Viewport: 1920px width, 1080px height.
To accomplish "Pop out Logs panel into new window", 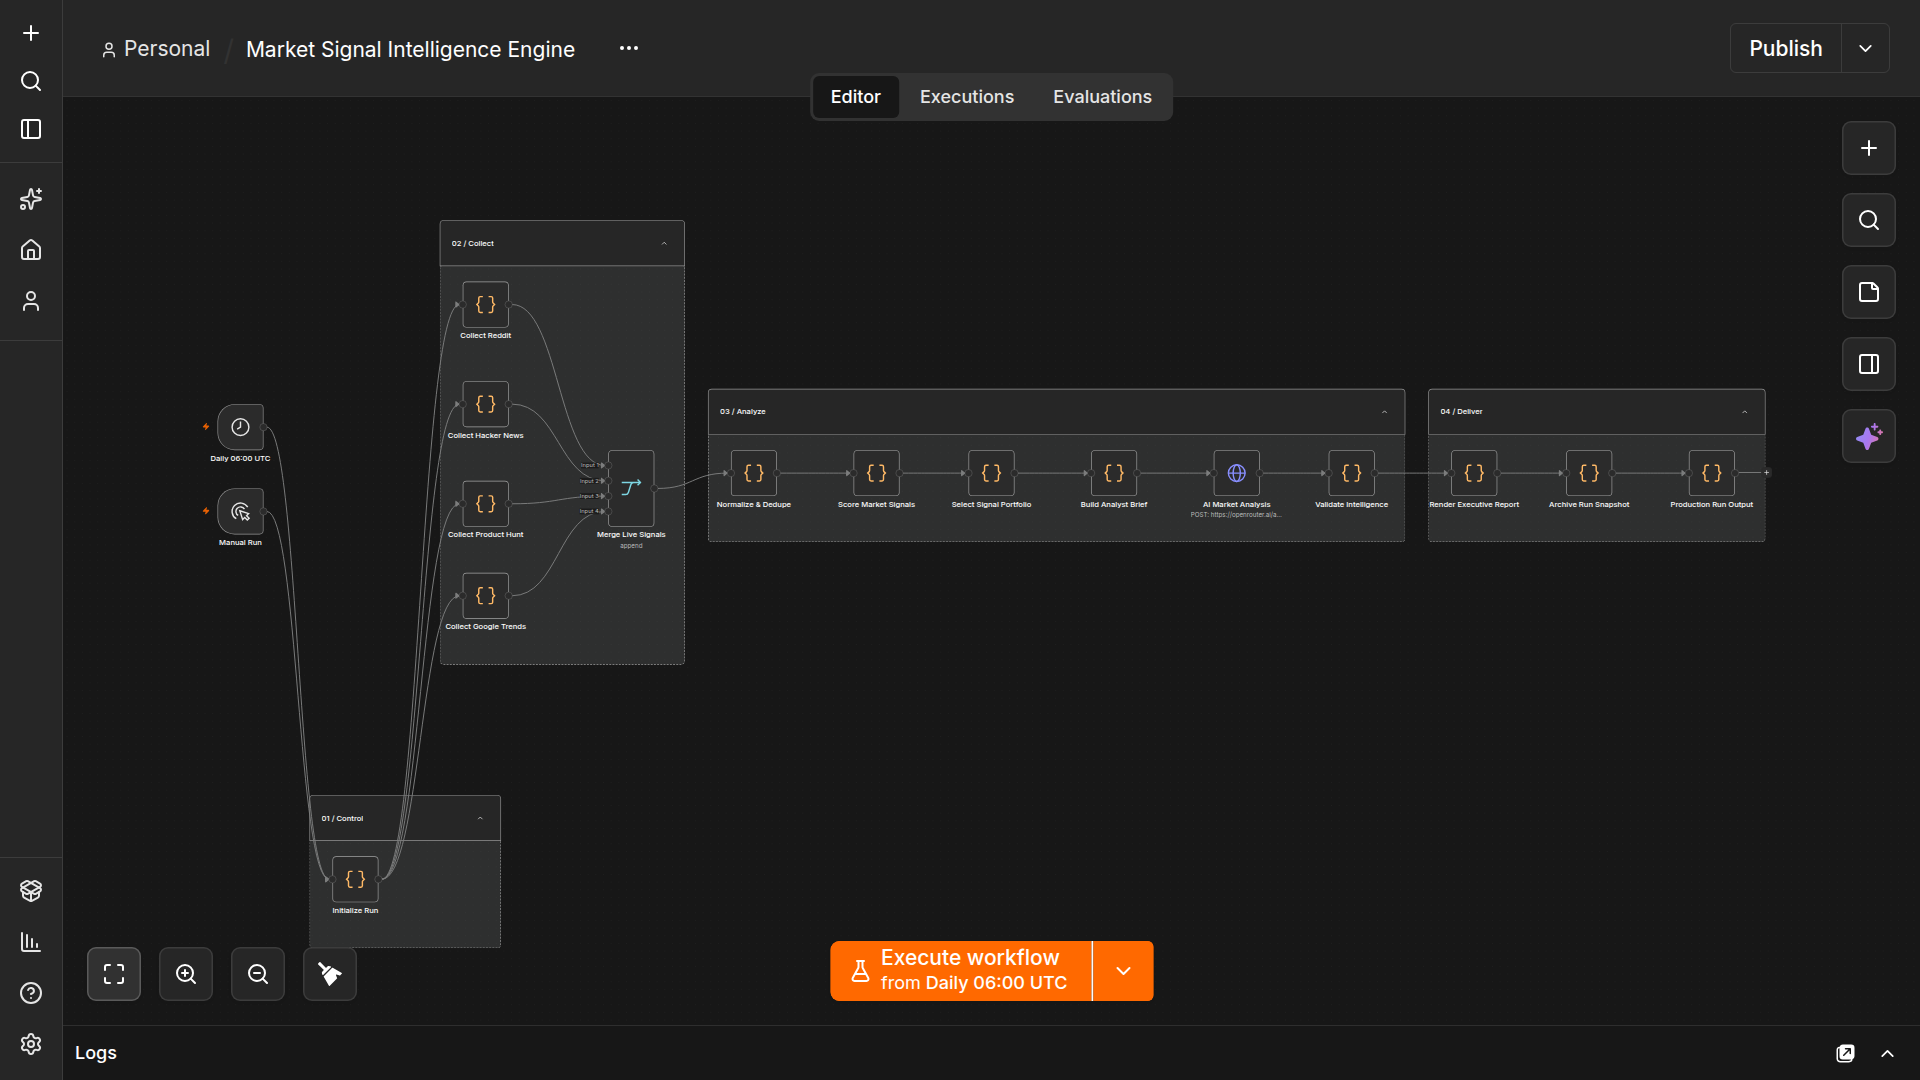I will tap(1845, 1053).
